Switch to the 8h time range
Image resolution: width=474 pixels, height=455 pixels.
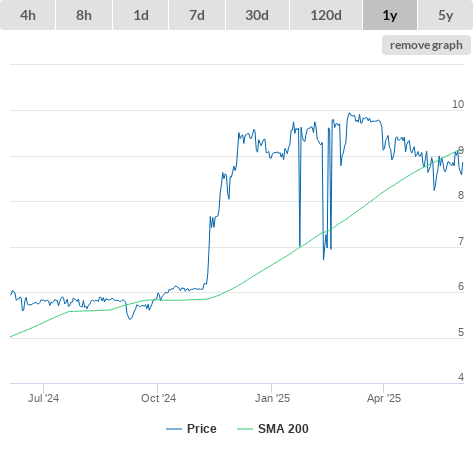click(x=84, y=15)
